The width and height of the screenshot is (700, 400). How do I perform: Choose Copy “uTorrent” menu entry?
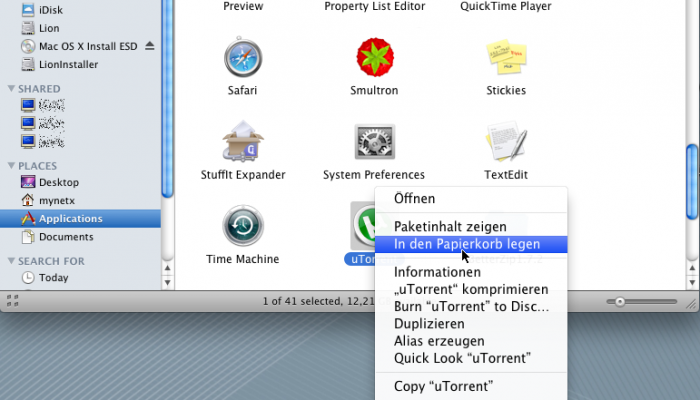tap(471, 386)
